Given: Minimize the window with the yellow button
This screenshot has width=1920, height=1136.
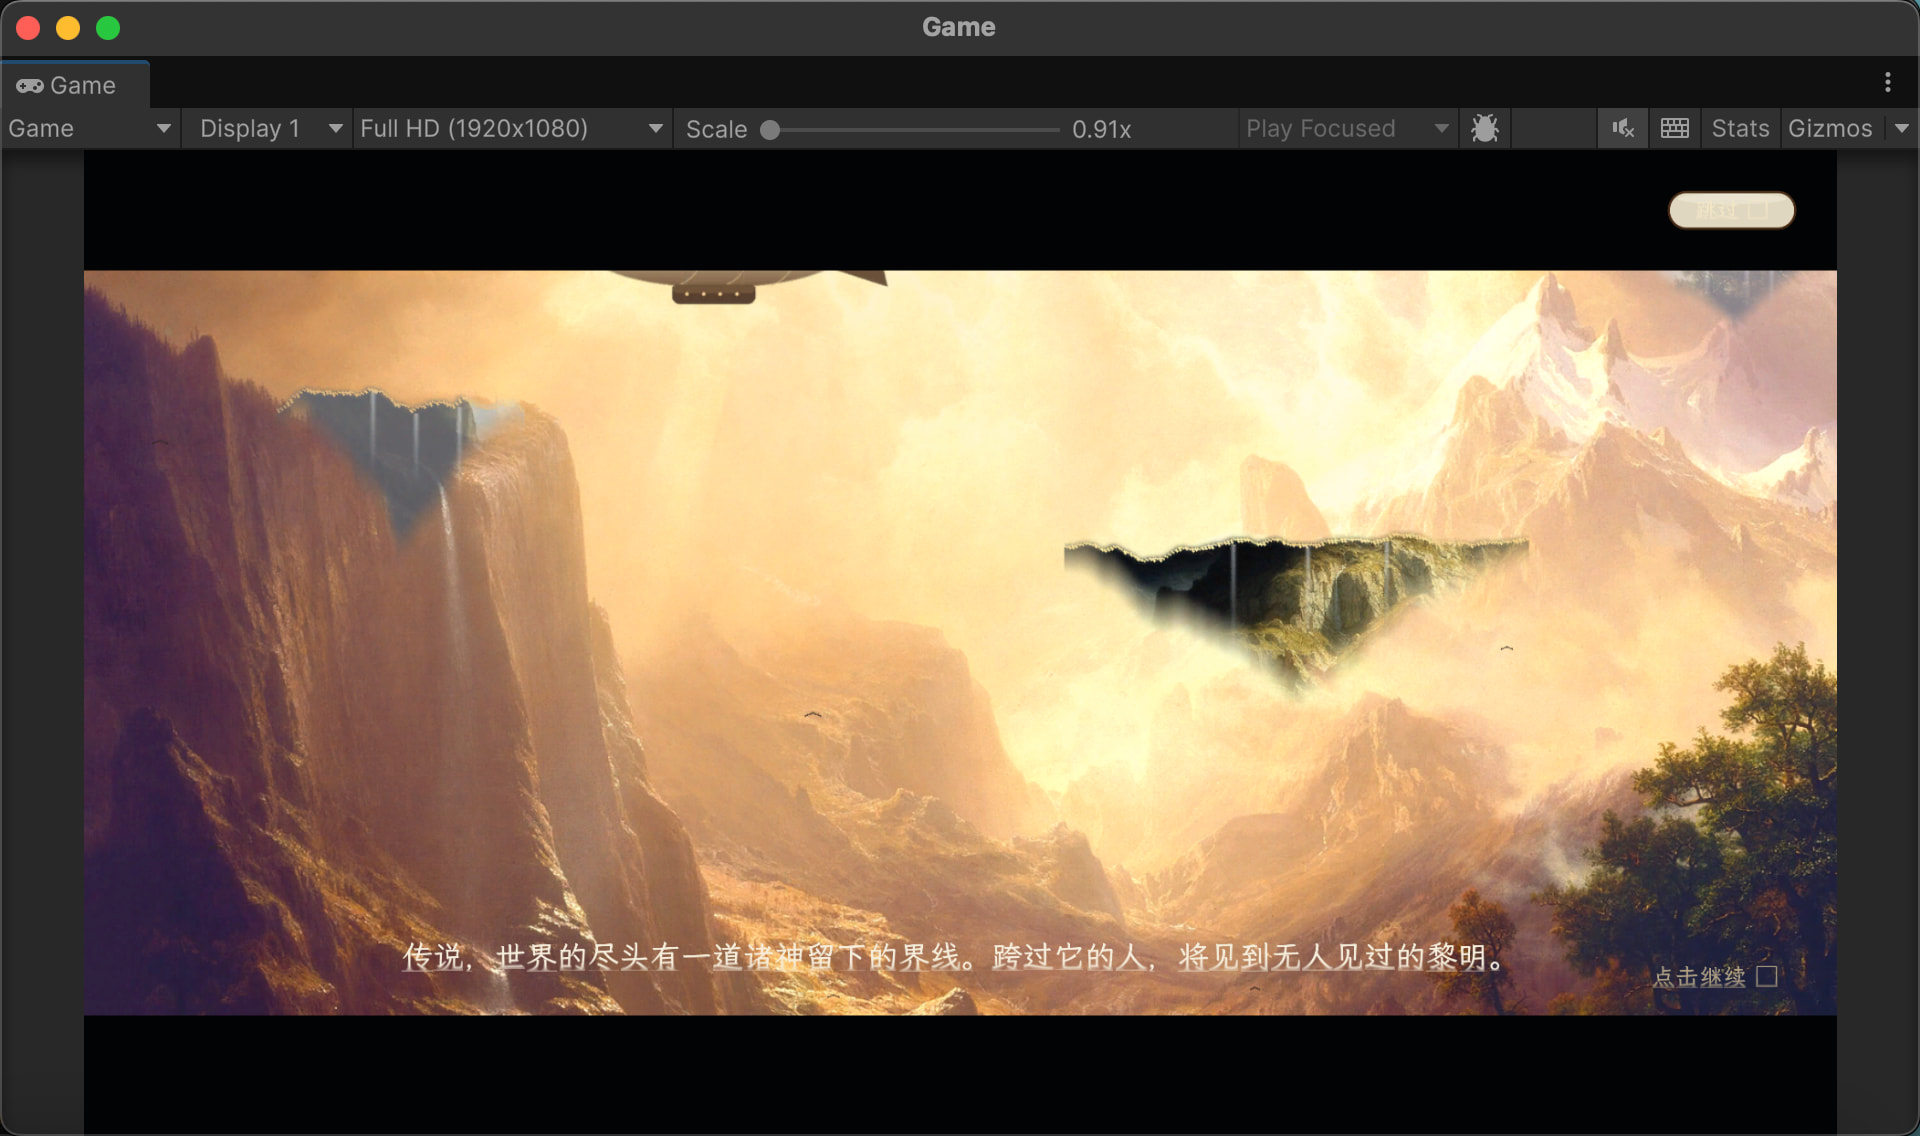Looking at the screenshot, I should 68,28.
